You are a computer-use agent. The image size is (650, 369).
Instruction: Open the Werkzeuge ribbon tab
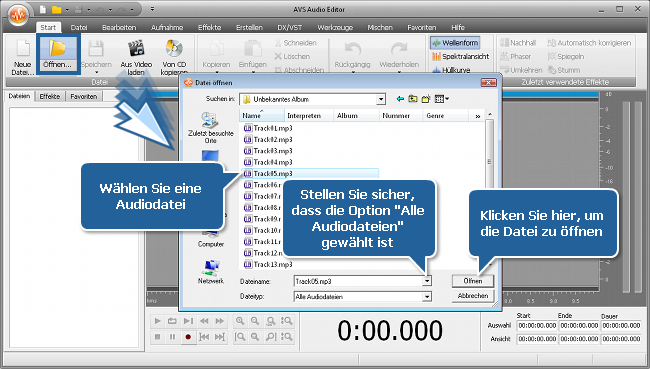[335, 27]
